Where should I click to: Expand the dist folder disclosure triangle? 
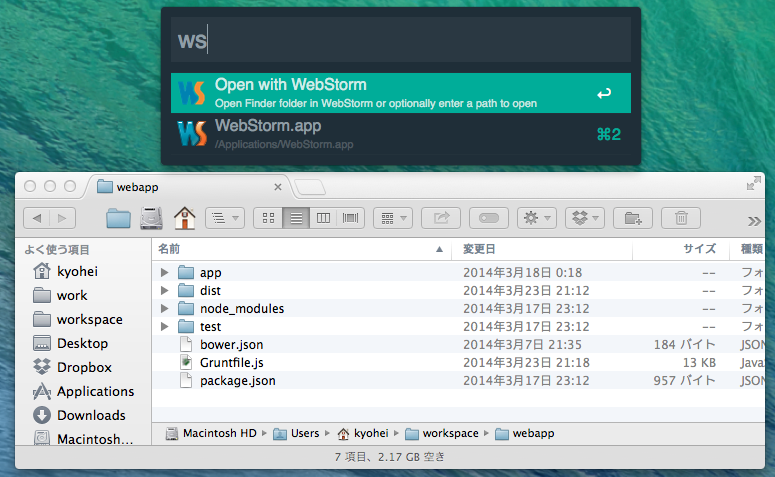click(x=165, y=290)
